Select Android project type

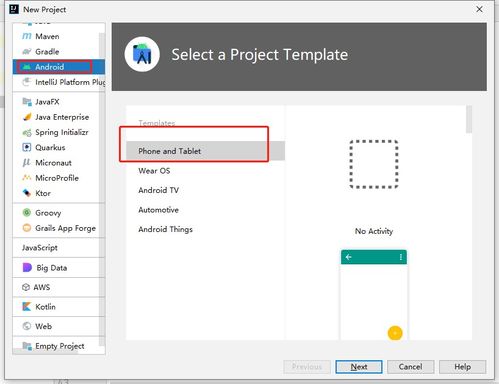59,67
